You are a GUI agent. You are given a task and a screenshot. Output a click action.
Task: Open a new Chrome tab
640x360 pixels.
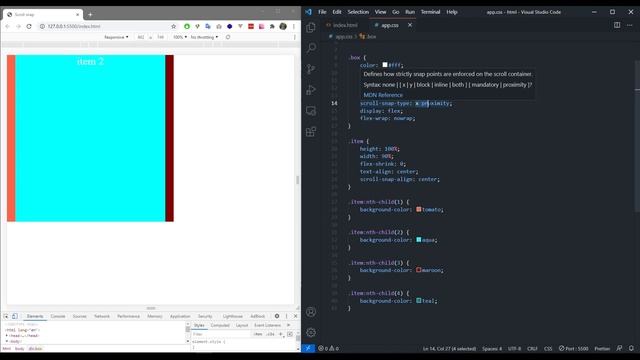coord(90,14)
